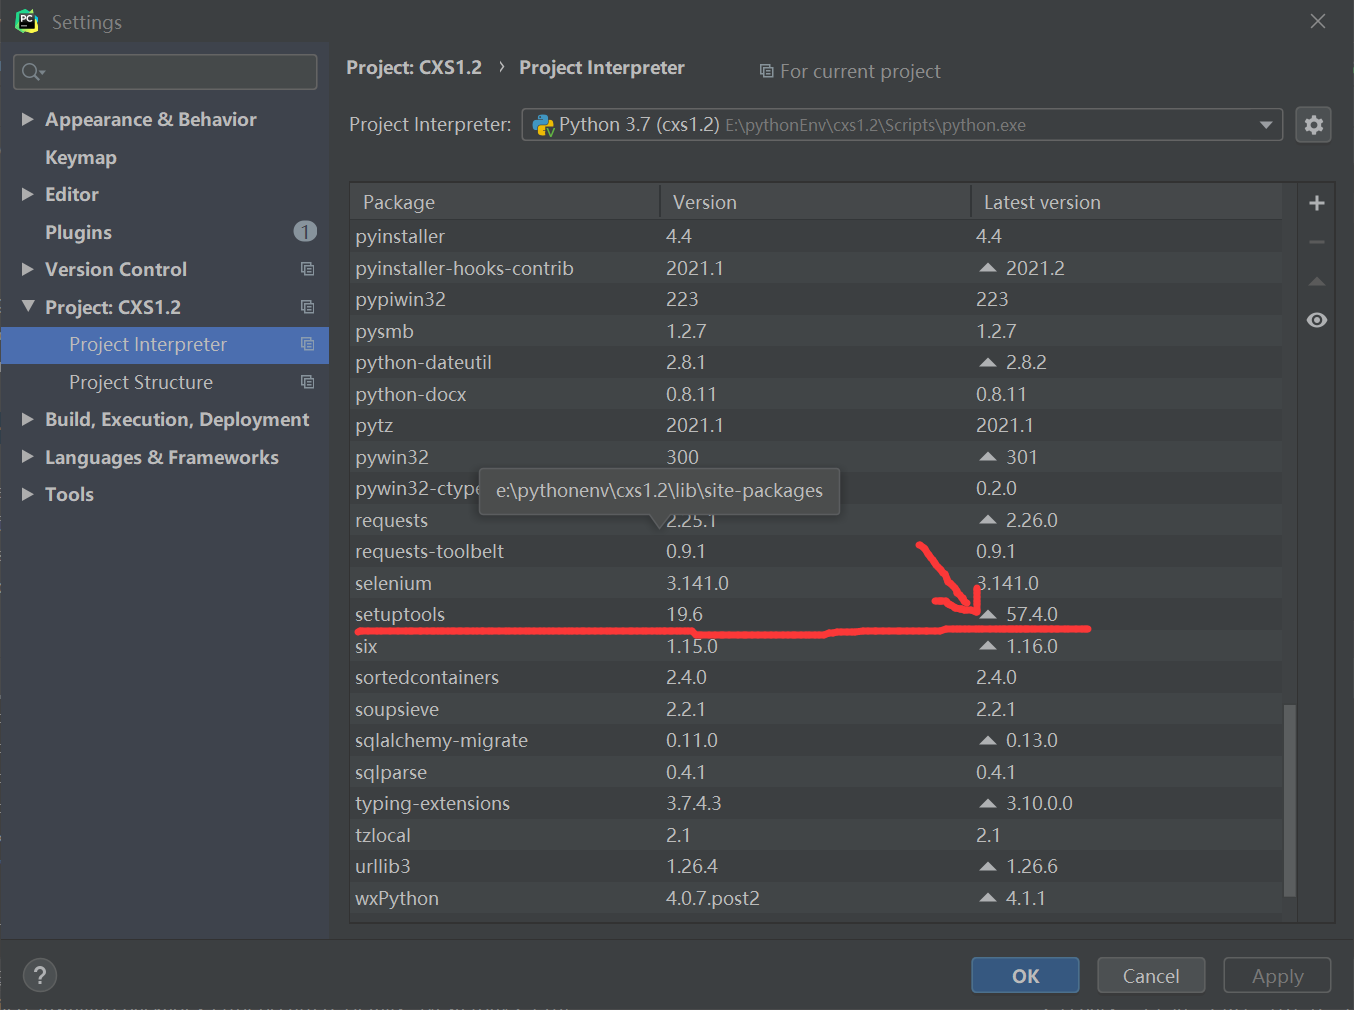Click the uninstall package minus icon
Viewport: 1354px width, 1010px height.
[x=1316, y=241]
